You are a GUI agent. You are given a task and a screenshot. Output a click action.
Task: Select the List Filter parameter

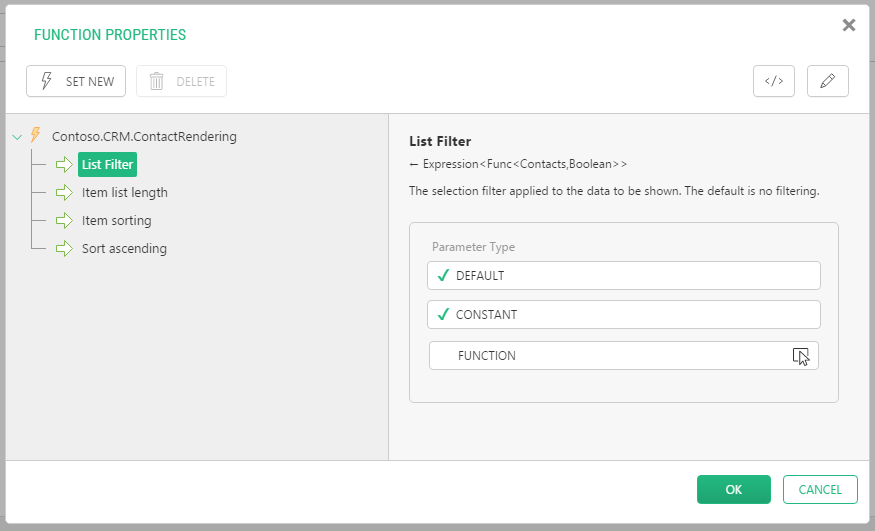(x=107, y=164)
